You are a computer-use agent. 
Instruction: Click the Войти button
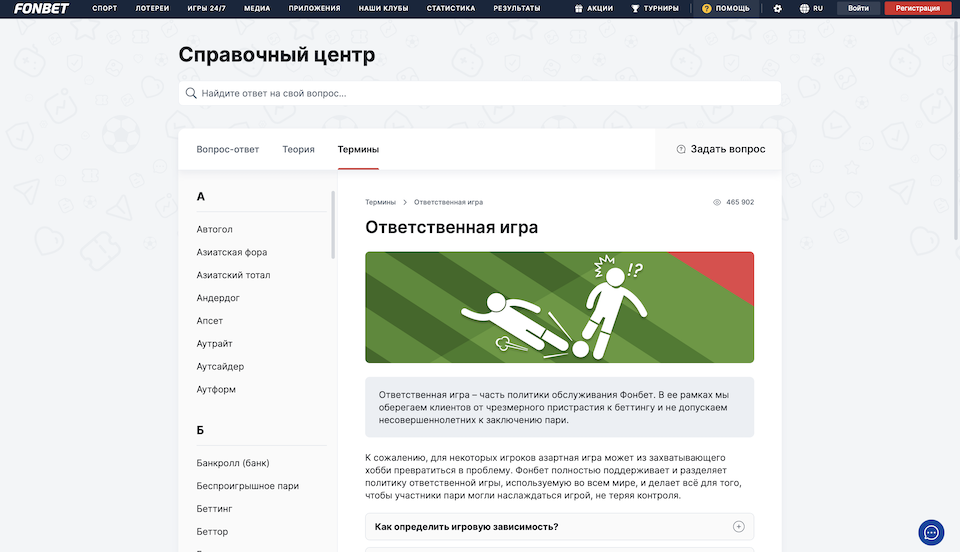[x=858, y=9]
